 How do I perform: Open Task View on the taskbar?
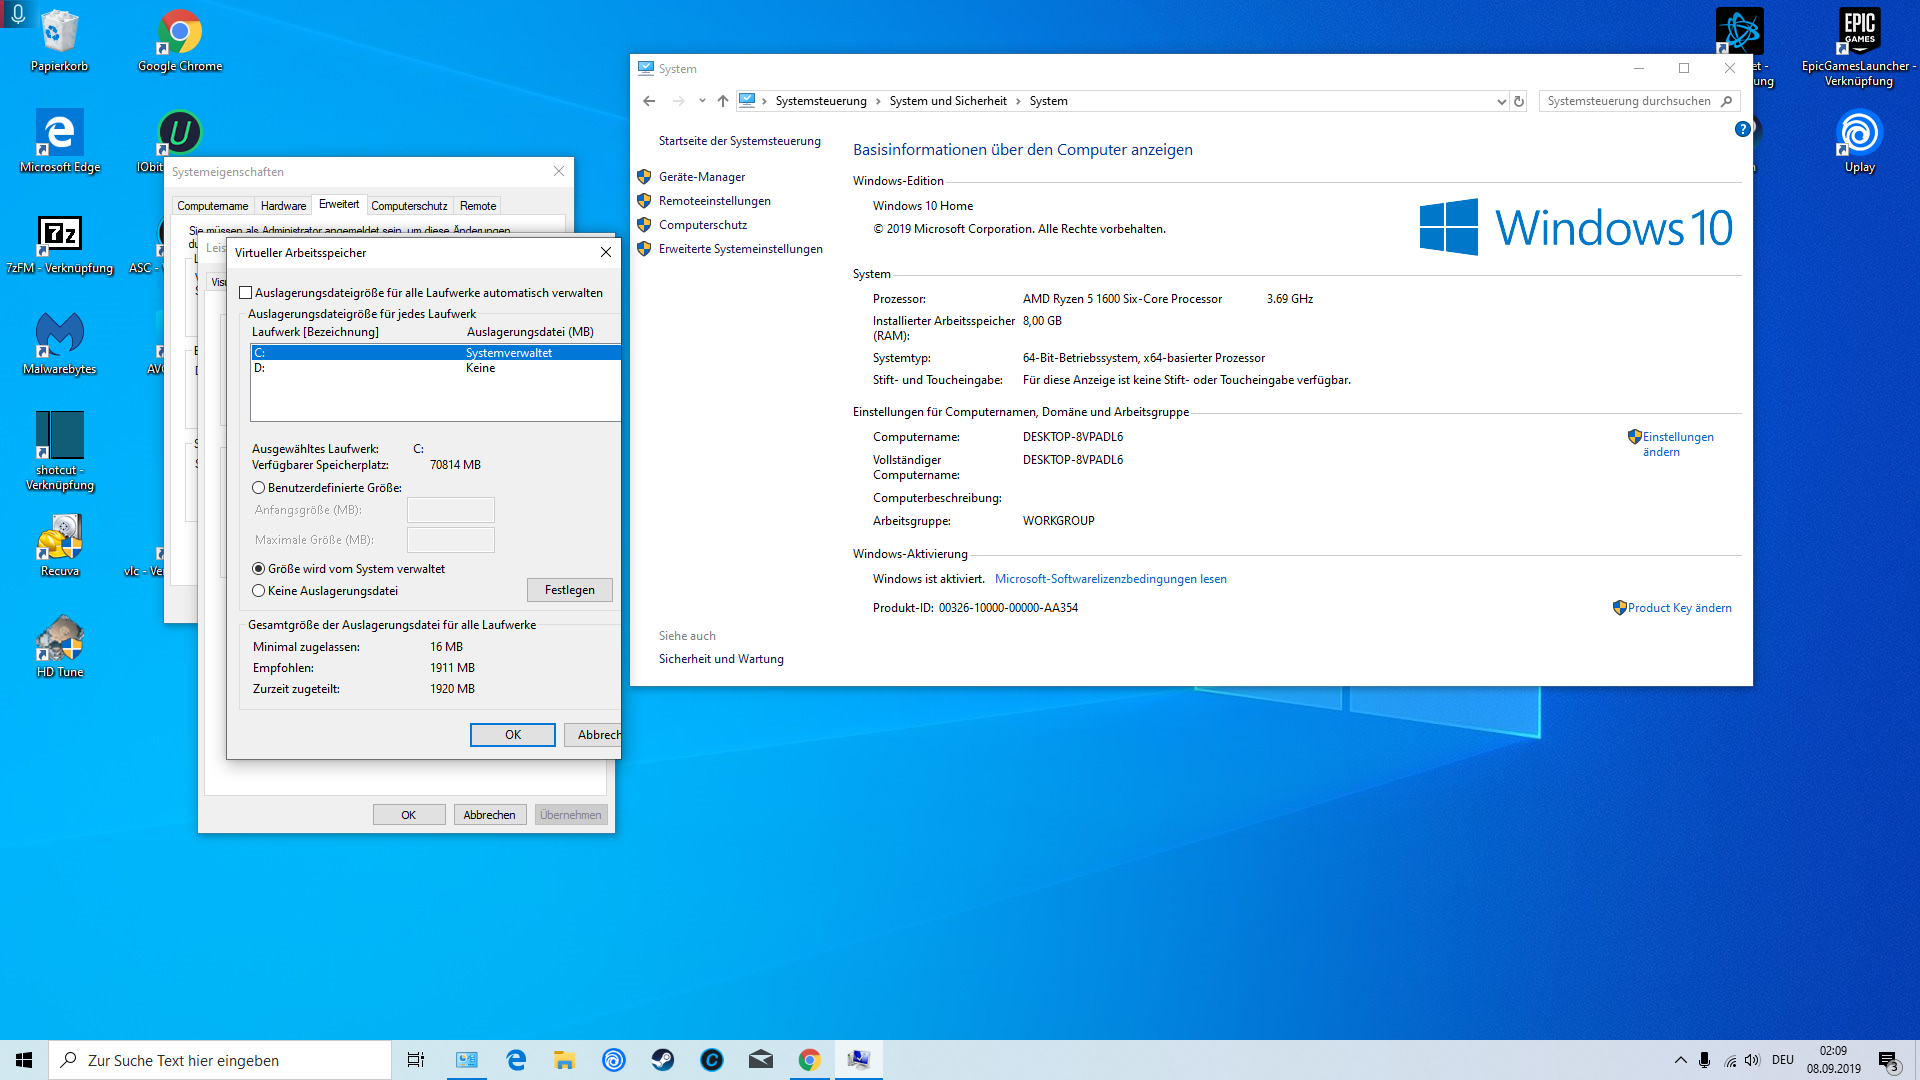[416, 1060]
